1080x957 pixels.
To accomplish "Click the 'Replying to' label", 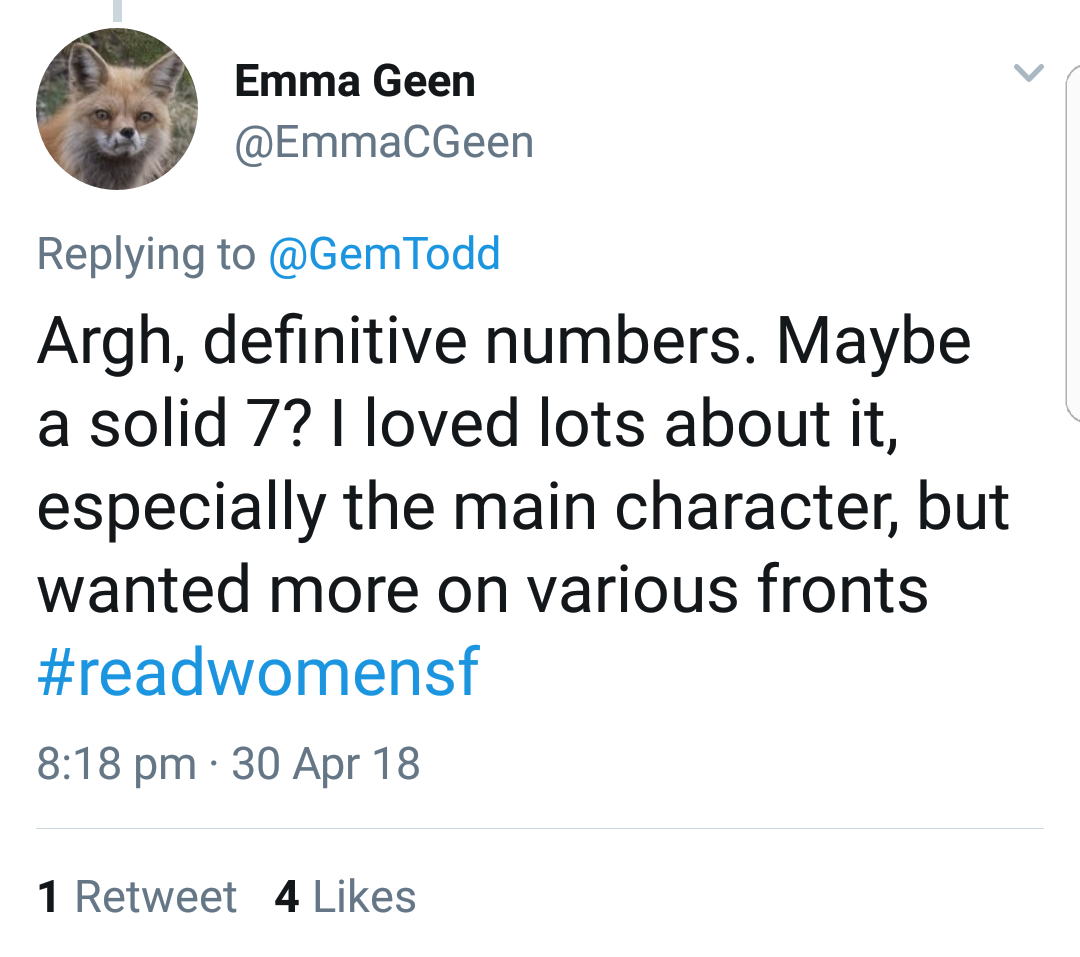I will tap(146, 254).
